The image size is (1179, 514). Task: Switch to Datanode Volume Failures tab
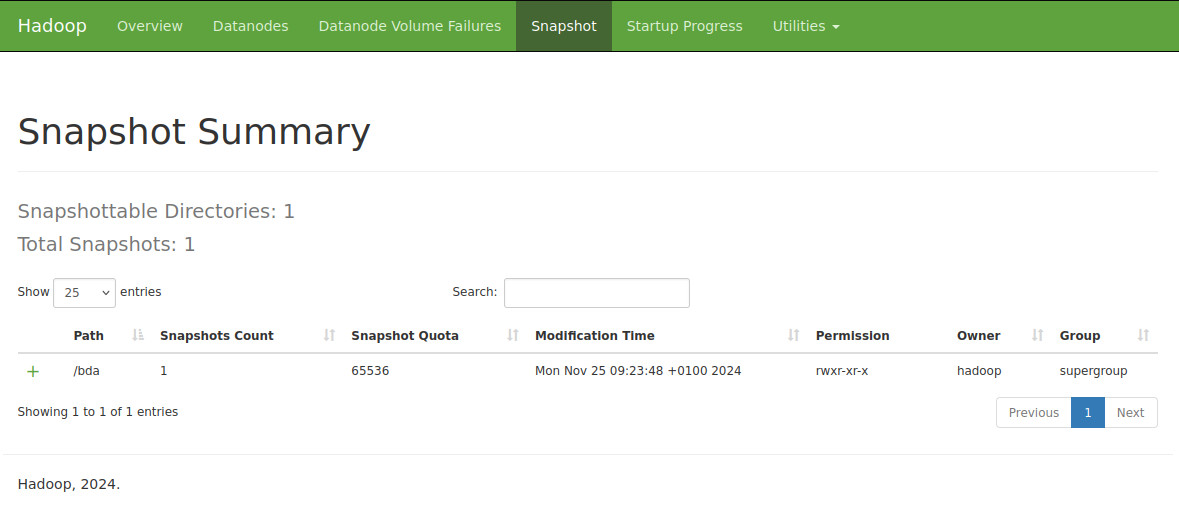click(x=410, y=26)
